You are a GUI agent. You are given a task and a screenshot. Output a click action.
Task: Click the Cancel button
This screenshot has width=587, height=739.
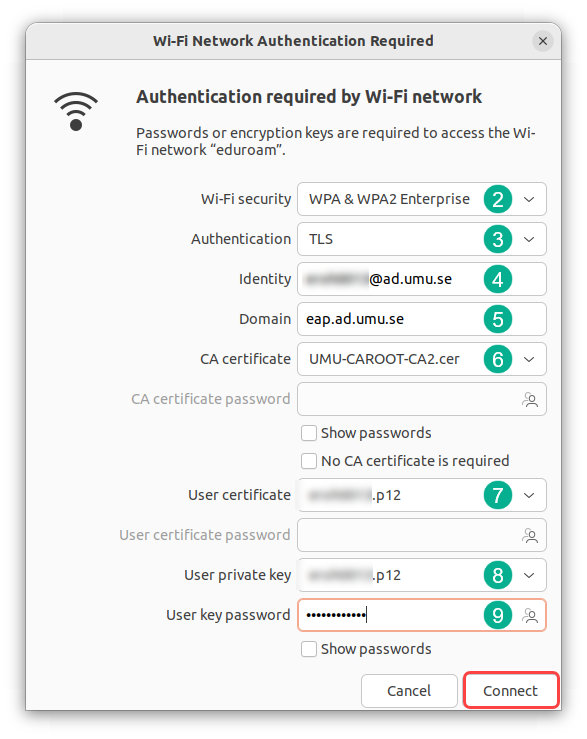pos(409,690)
